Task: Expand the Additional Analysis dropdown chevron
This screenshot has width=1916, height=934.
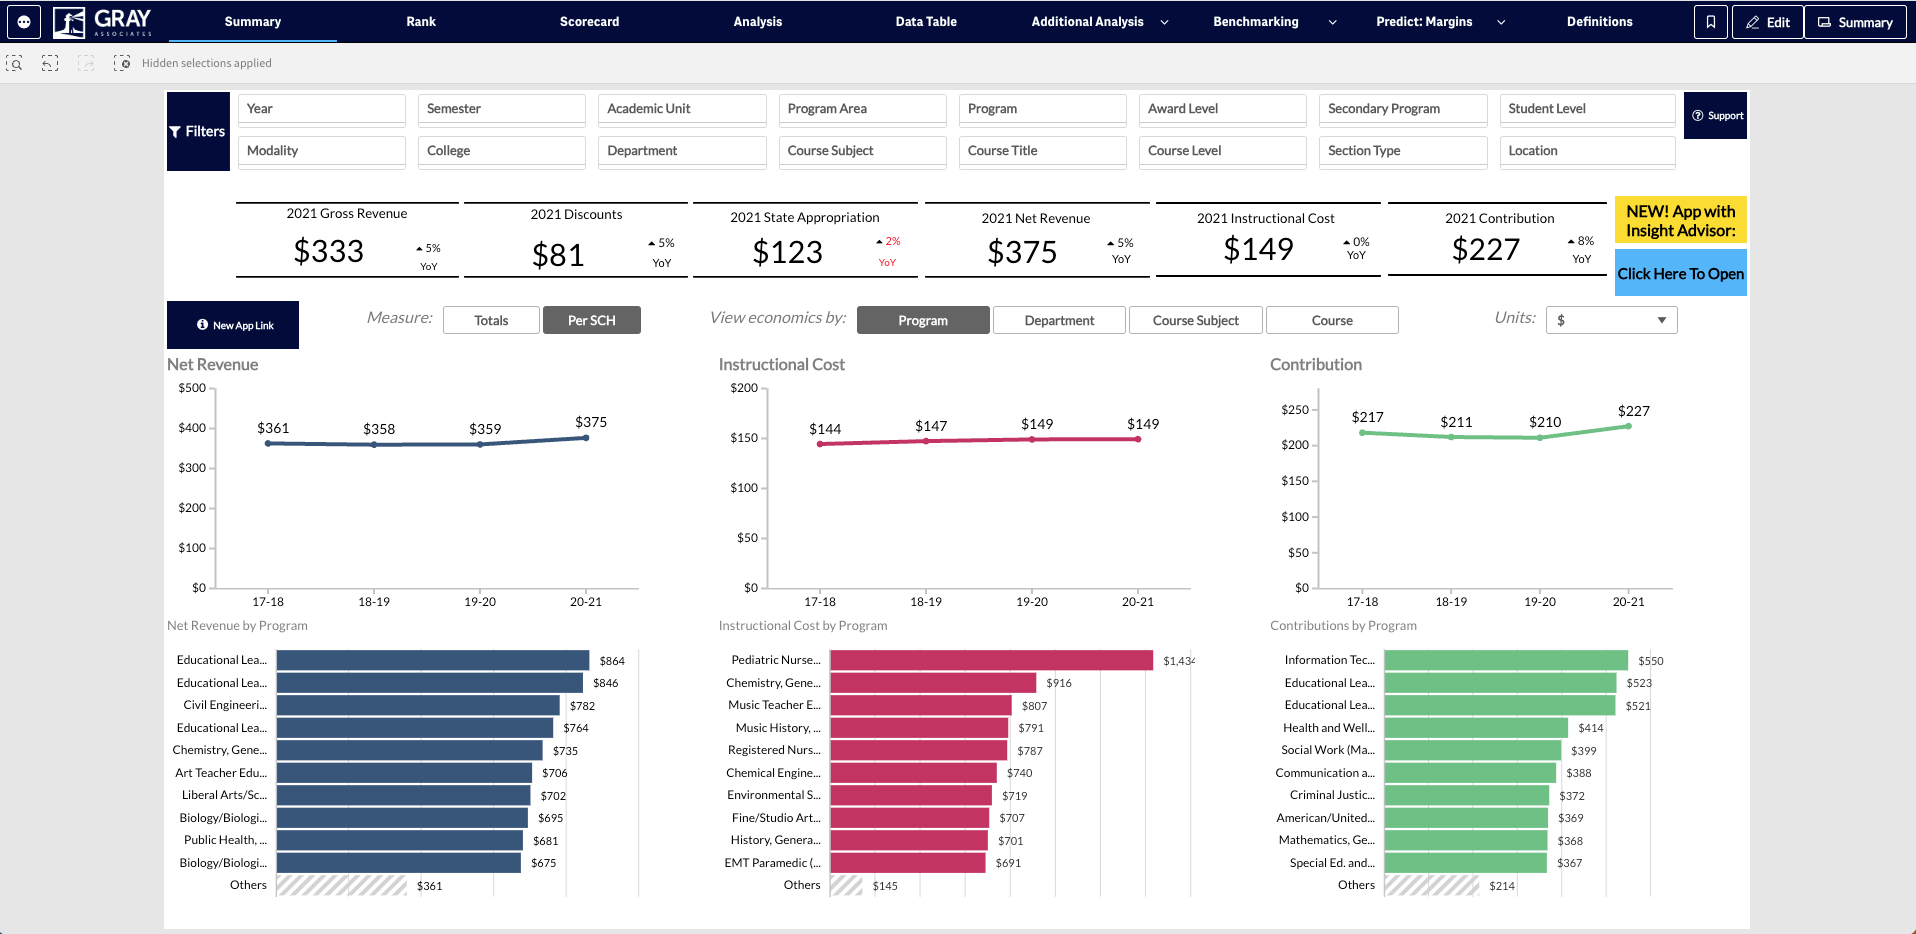Action: click(x=1164, y=22)
